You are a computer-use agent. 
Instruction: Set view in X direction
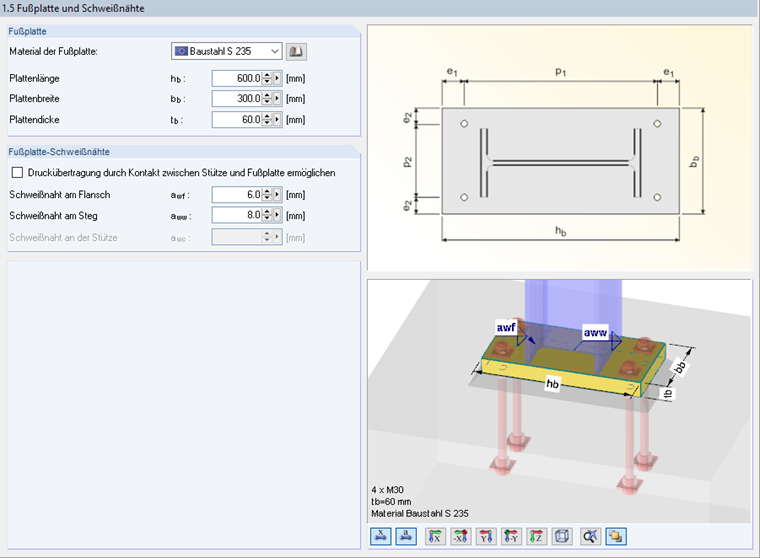(x=435, y=537)
